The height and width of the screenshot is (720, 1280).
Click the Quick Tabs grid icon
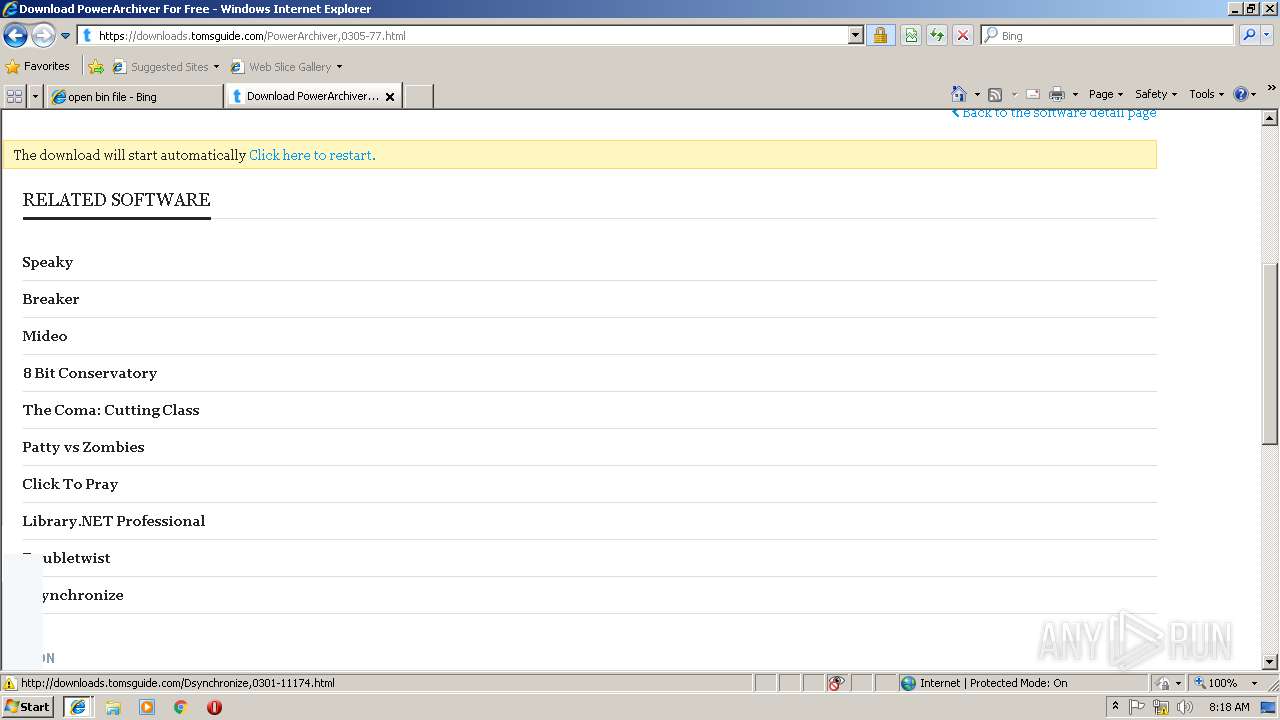14,96
